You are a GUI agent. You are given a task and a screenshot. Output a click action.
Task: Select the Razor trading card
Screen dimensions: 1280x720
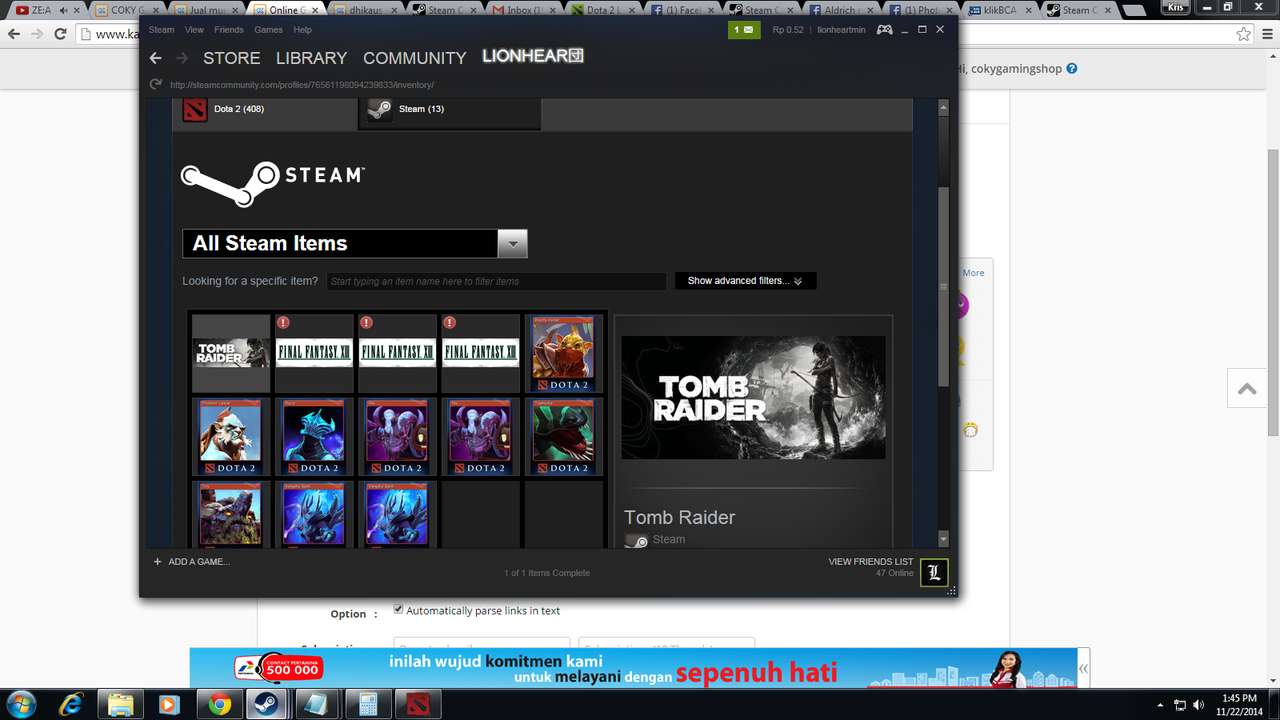tap(314, 437)
